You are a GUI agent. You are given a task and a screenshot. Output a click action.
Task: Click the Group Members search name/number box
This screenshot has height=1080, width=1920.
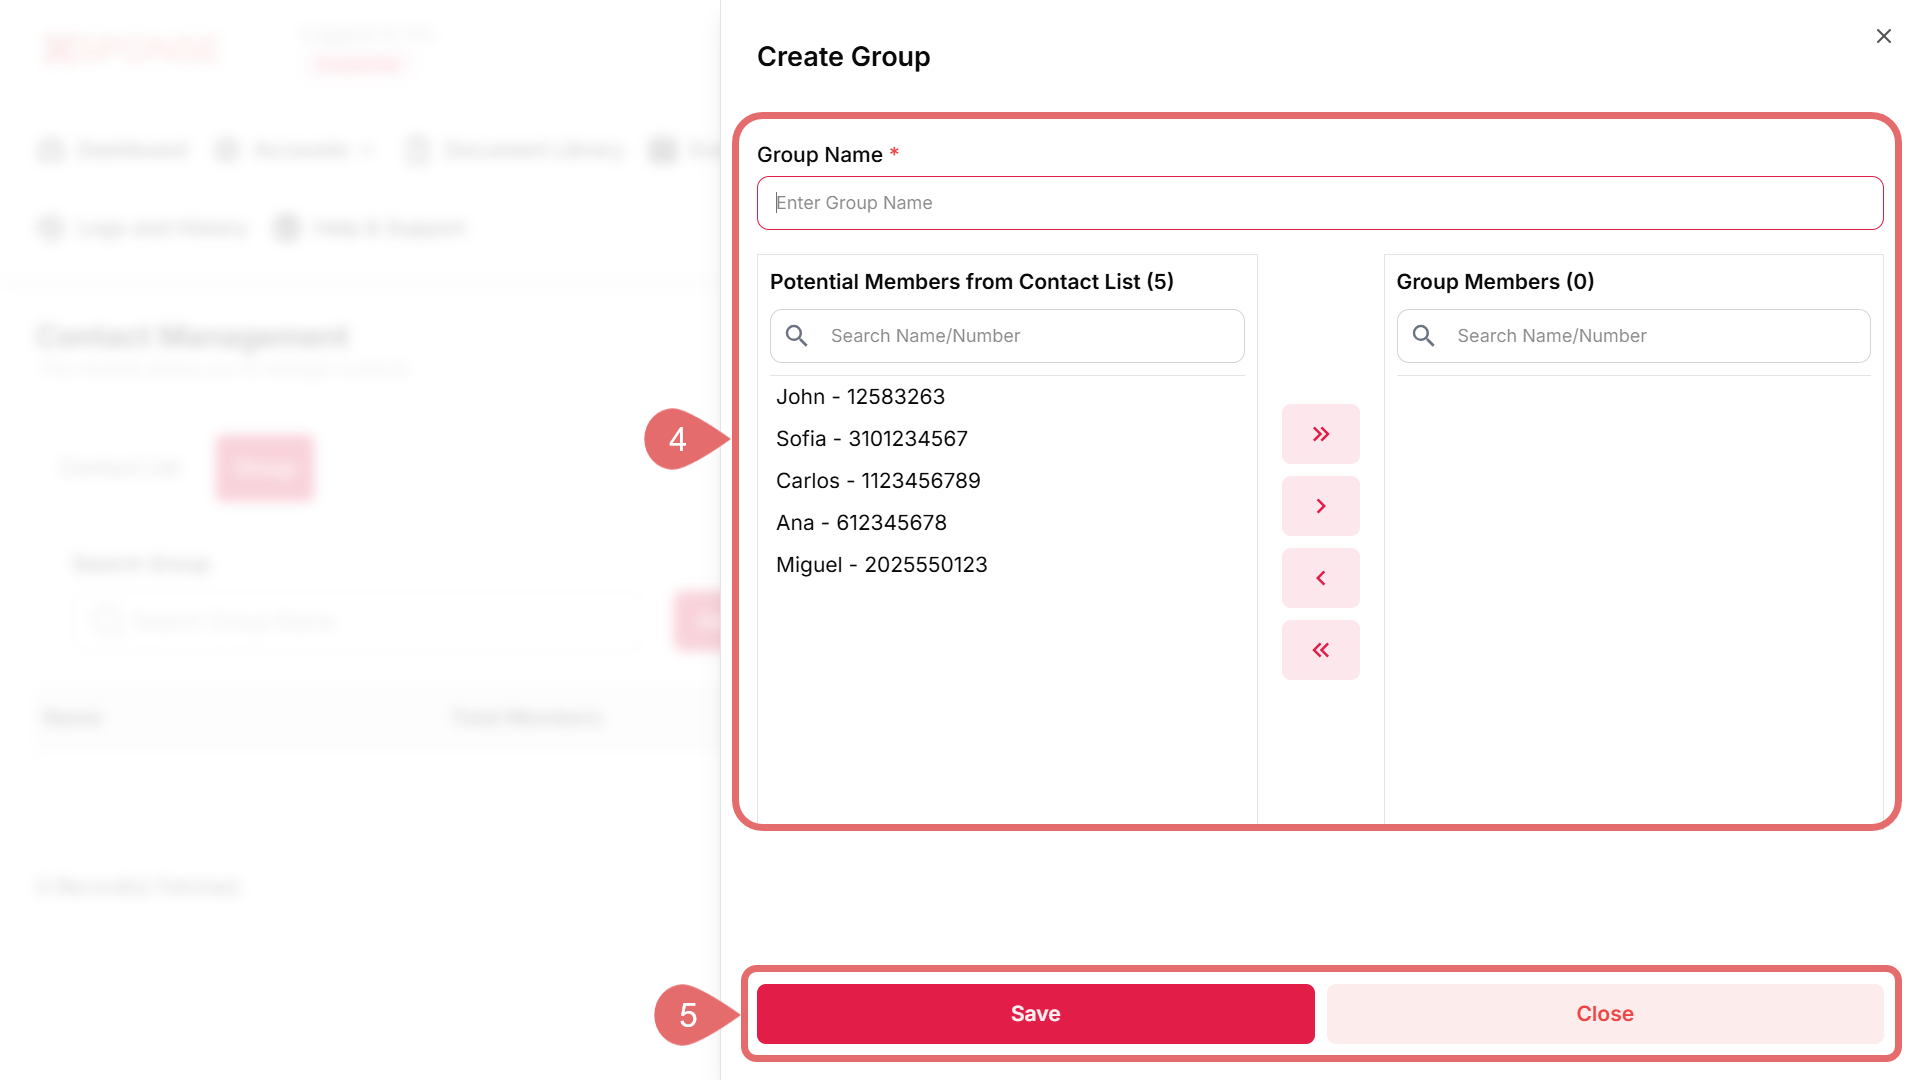[1655, 336]
